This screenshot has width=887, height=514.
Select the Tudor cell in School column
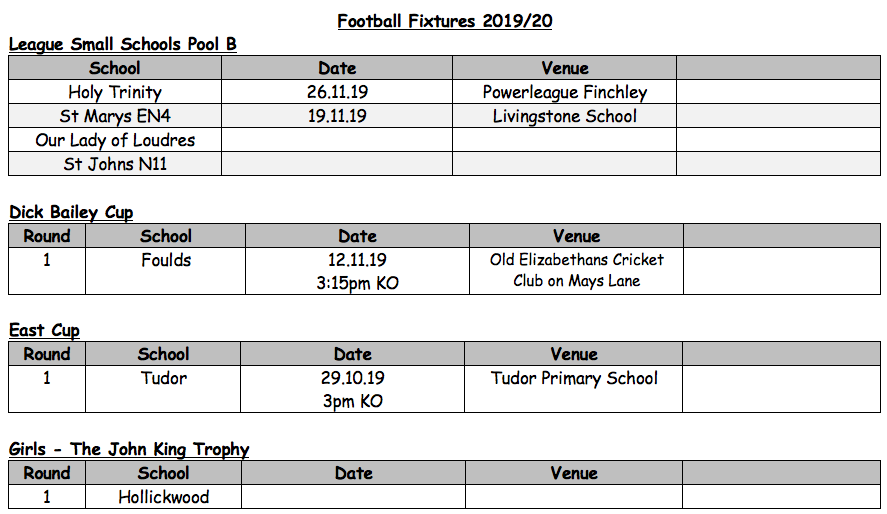tap(164, 378)
